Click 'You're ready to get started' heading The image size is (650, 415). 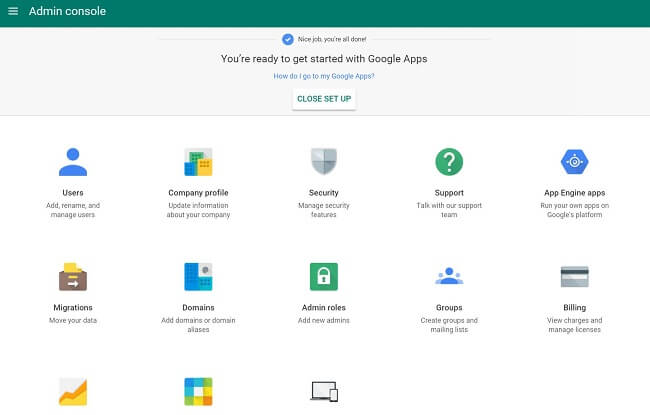point(324,59)
